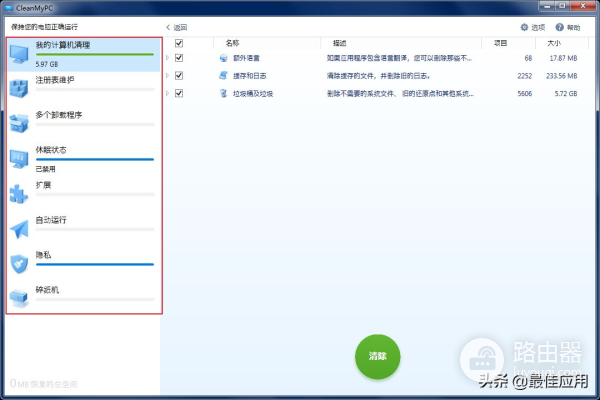Select the 隐私 shield icon

pyautogui.click(x=20, y=264)
